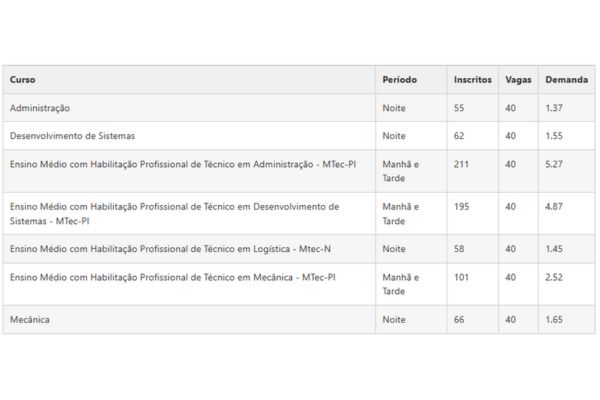Select the Mecânica course in last row

tap(30, 320)
